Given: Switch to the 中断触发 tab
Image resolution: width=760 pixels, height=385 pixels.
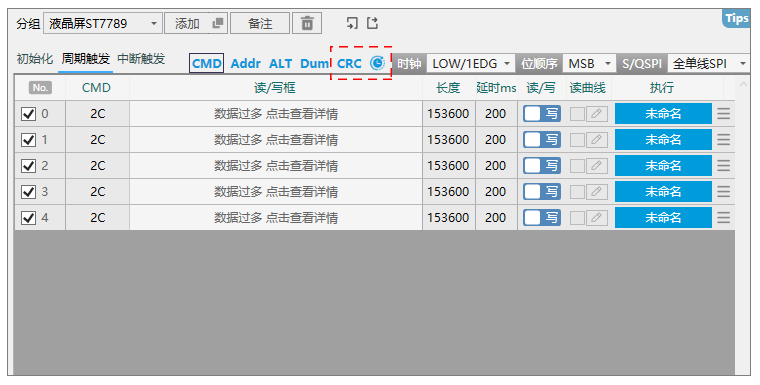Looking at the screenshot, I should pos(141,59).
